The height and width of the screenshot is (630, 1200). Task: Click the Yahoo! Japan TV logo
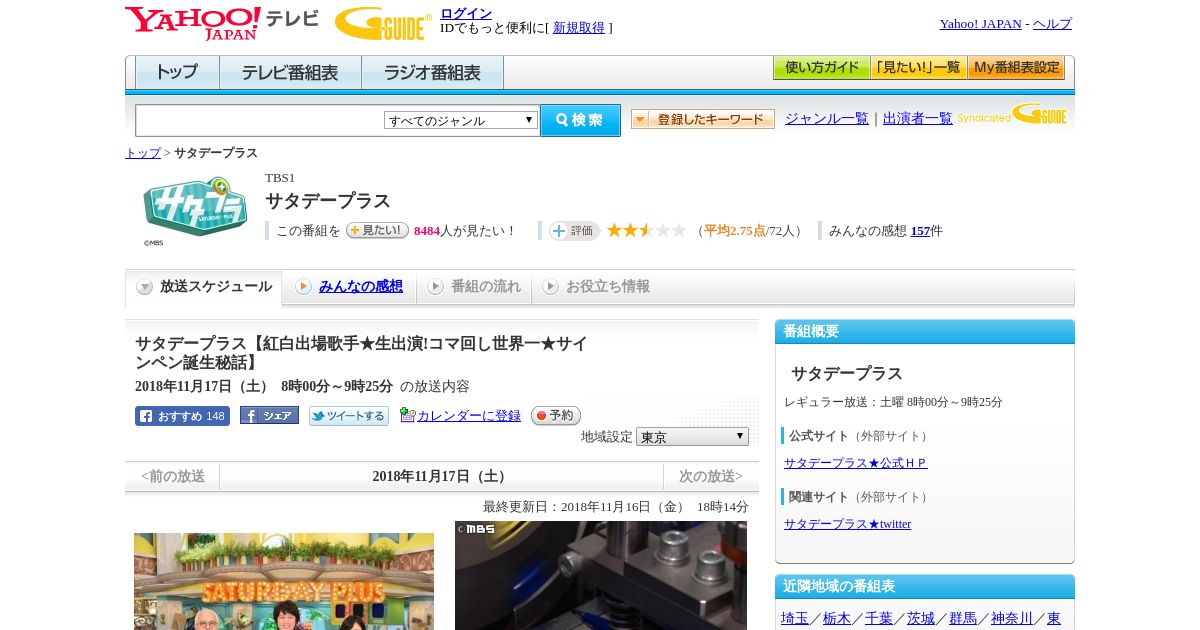point(222,23)
